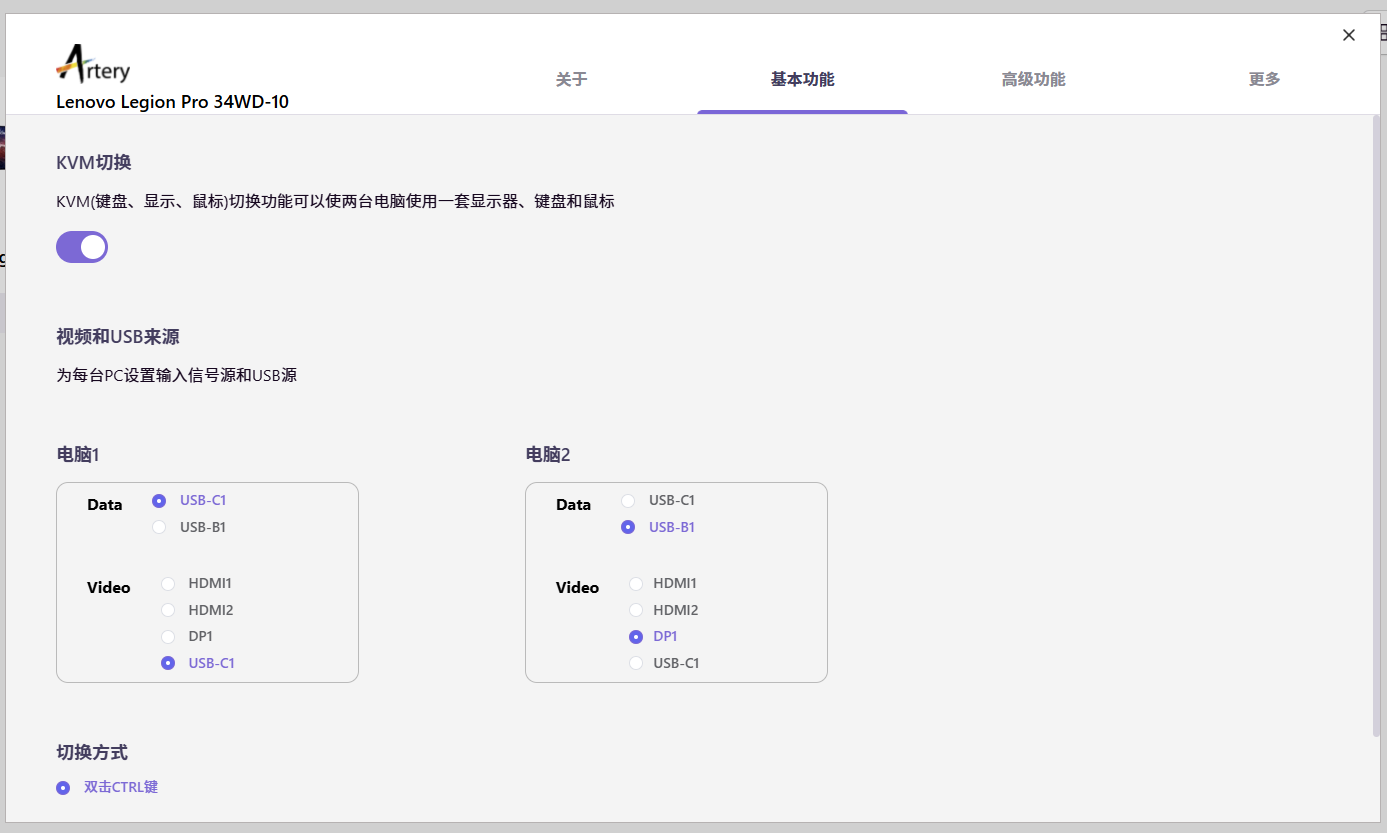Image resolution: width=1387 pixels, height=833 pixels.
Task: Turn off the KVM切换 toggle switch
Action: pyautogui.click(x=82, y=247)
